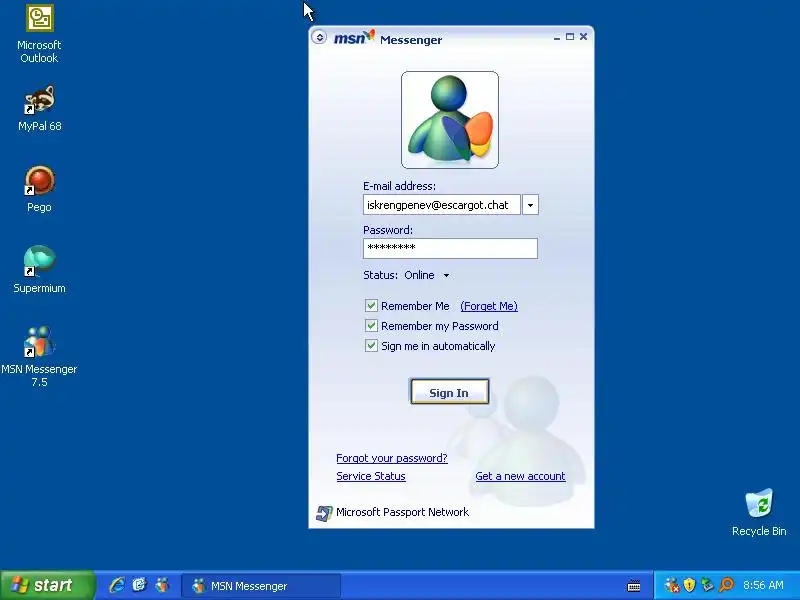
Task: Click the MSN Messenger display picture
Action: coord(449,120)
